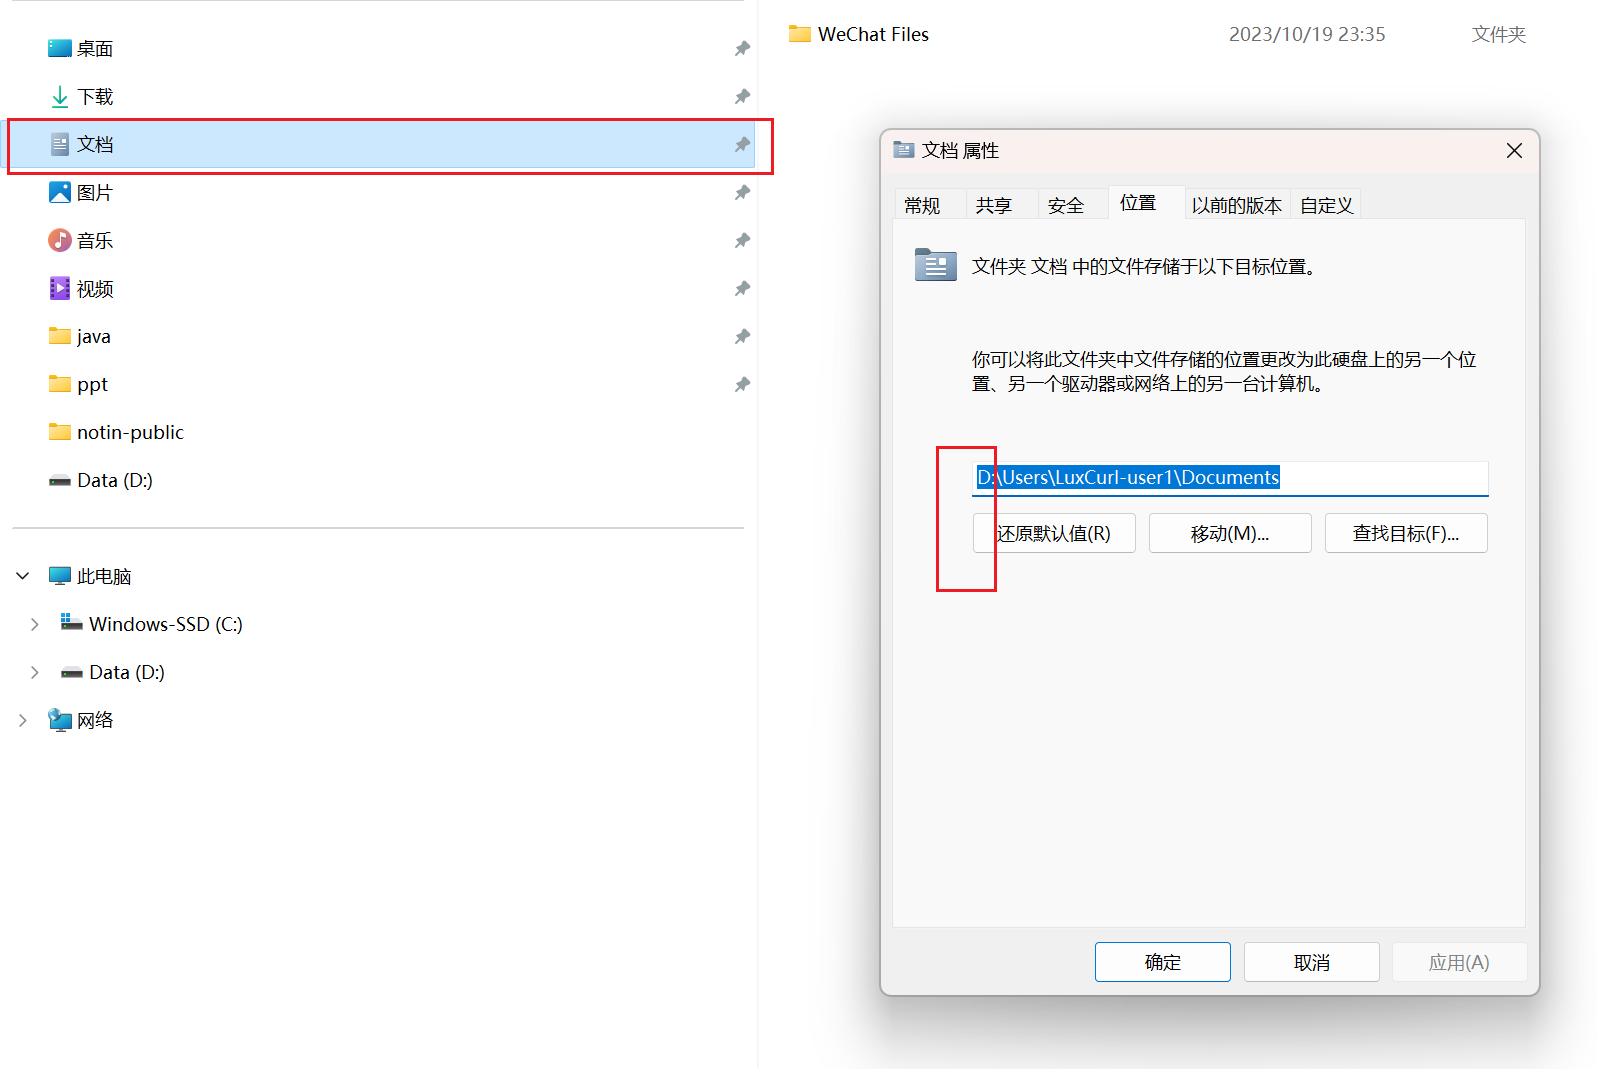Click the 还原默认值(R) button

coord(1054,533)
